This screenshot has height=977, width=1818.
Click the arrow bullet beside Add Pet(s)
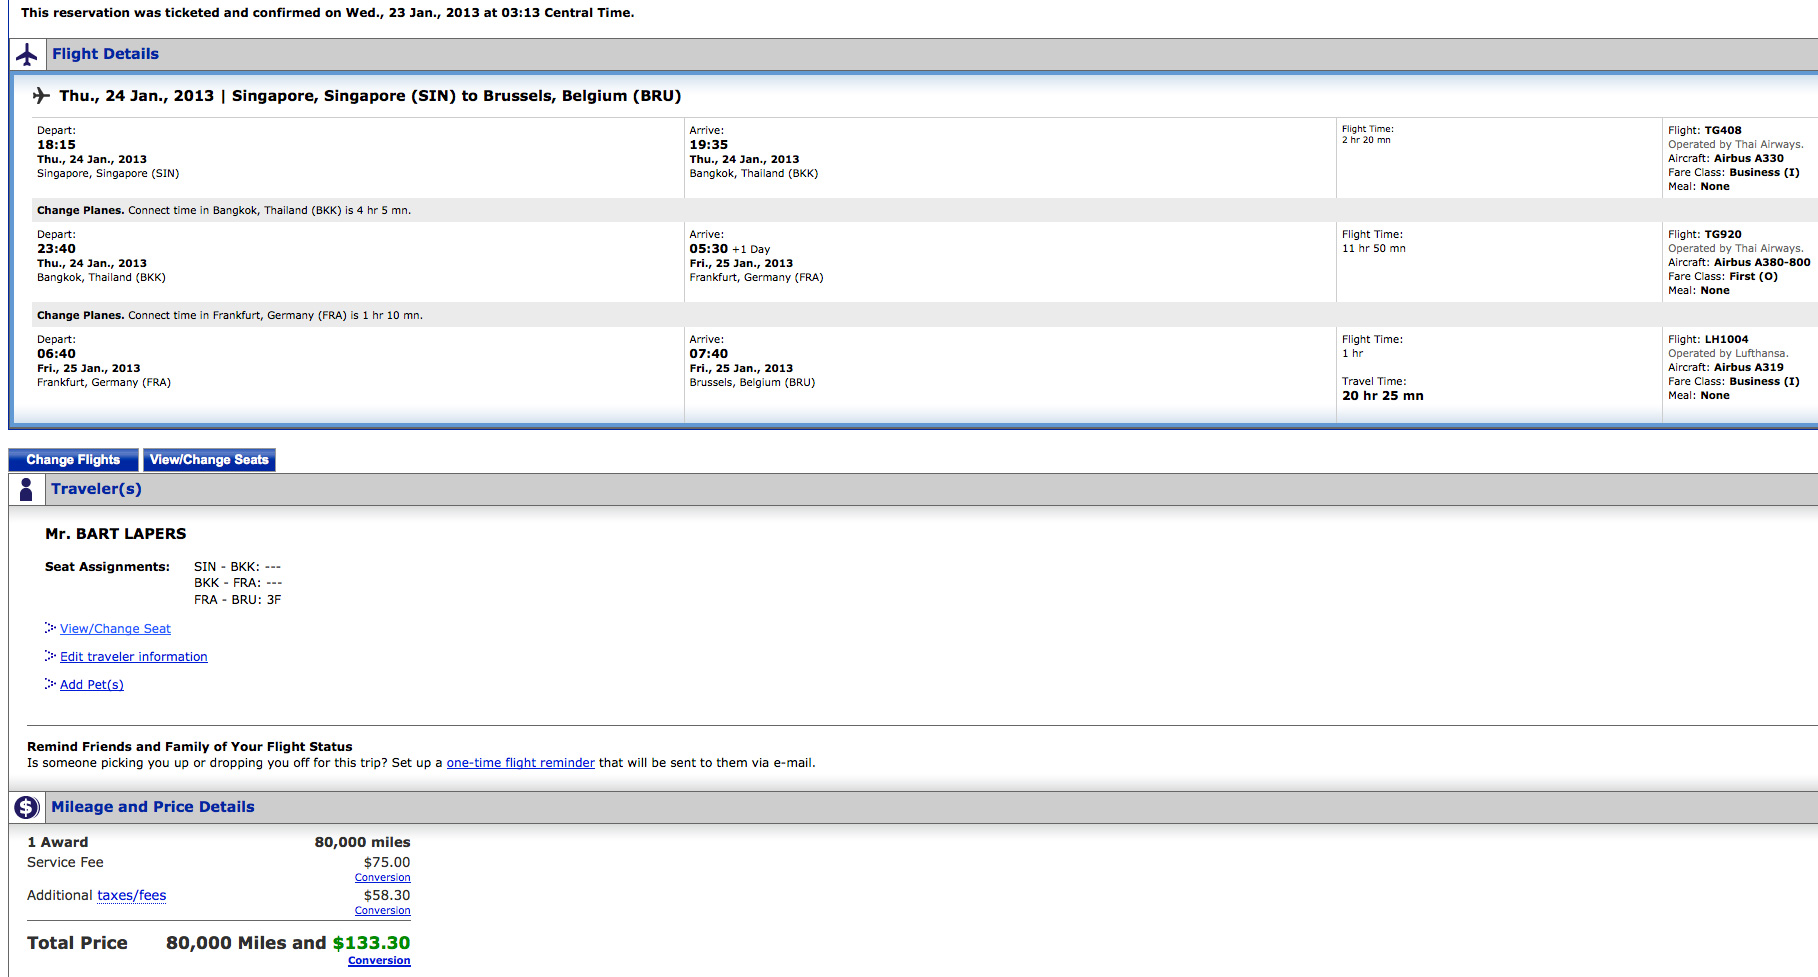tap(50, 684)
